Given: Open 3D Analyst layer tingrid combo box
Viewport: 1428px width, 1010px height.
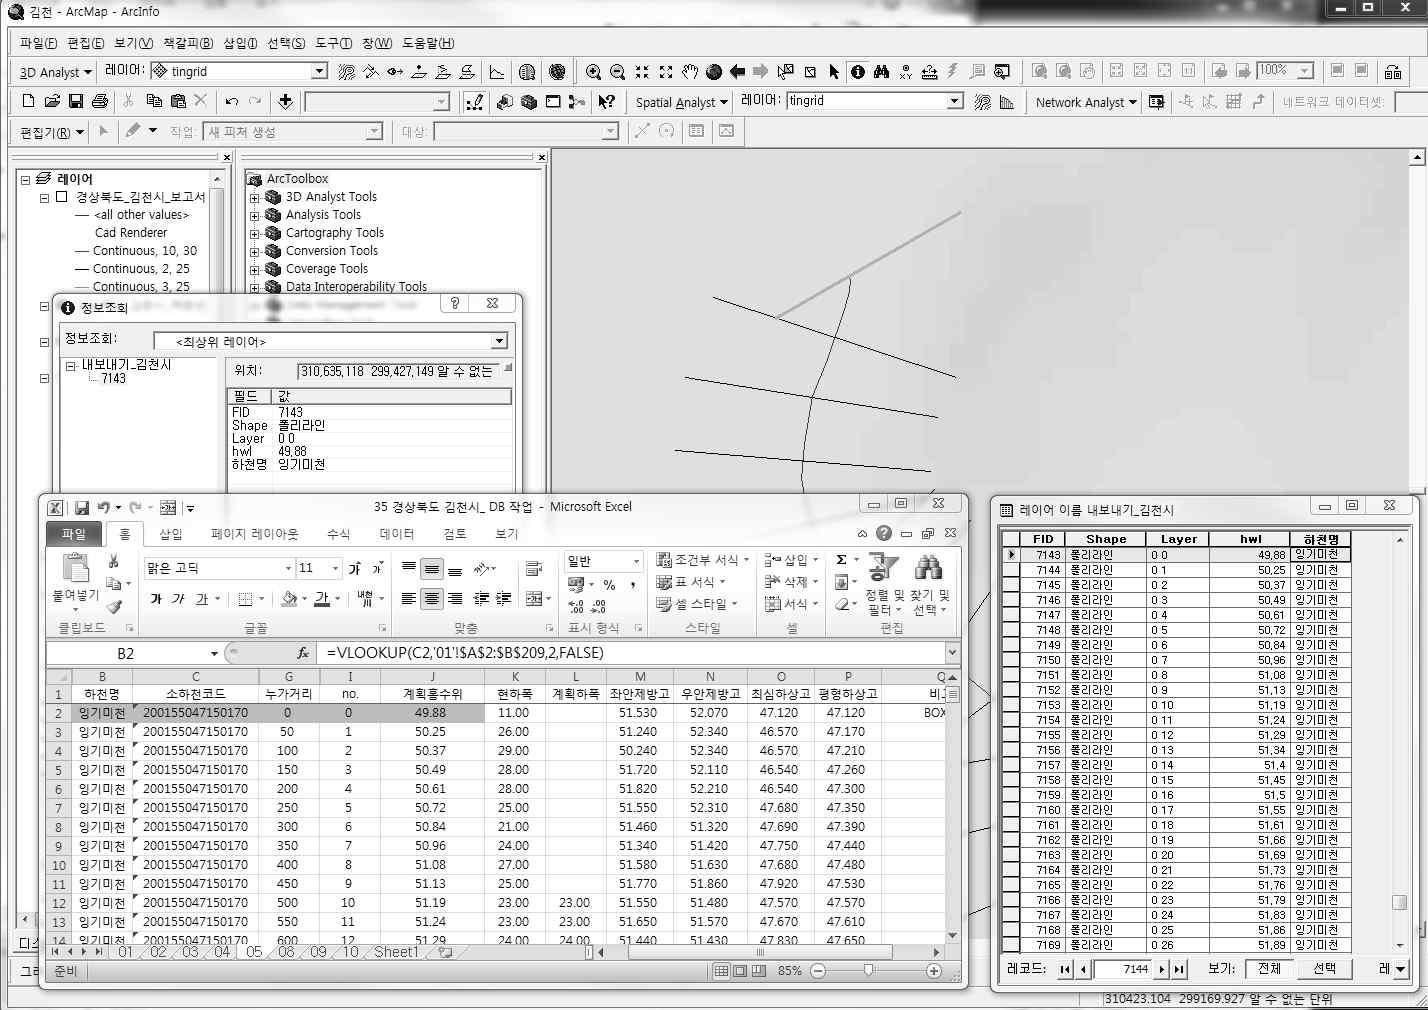Looking at the screenshot, I should (x=239, y=71).
